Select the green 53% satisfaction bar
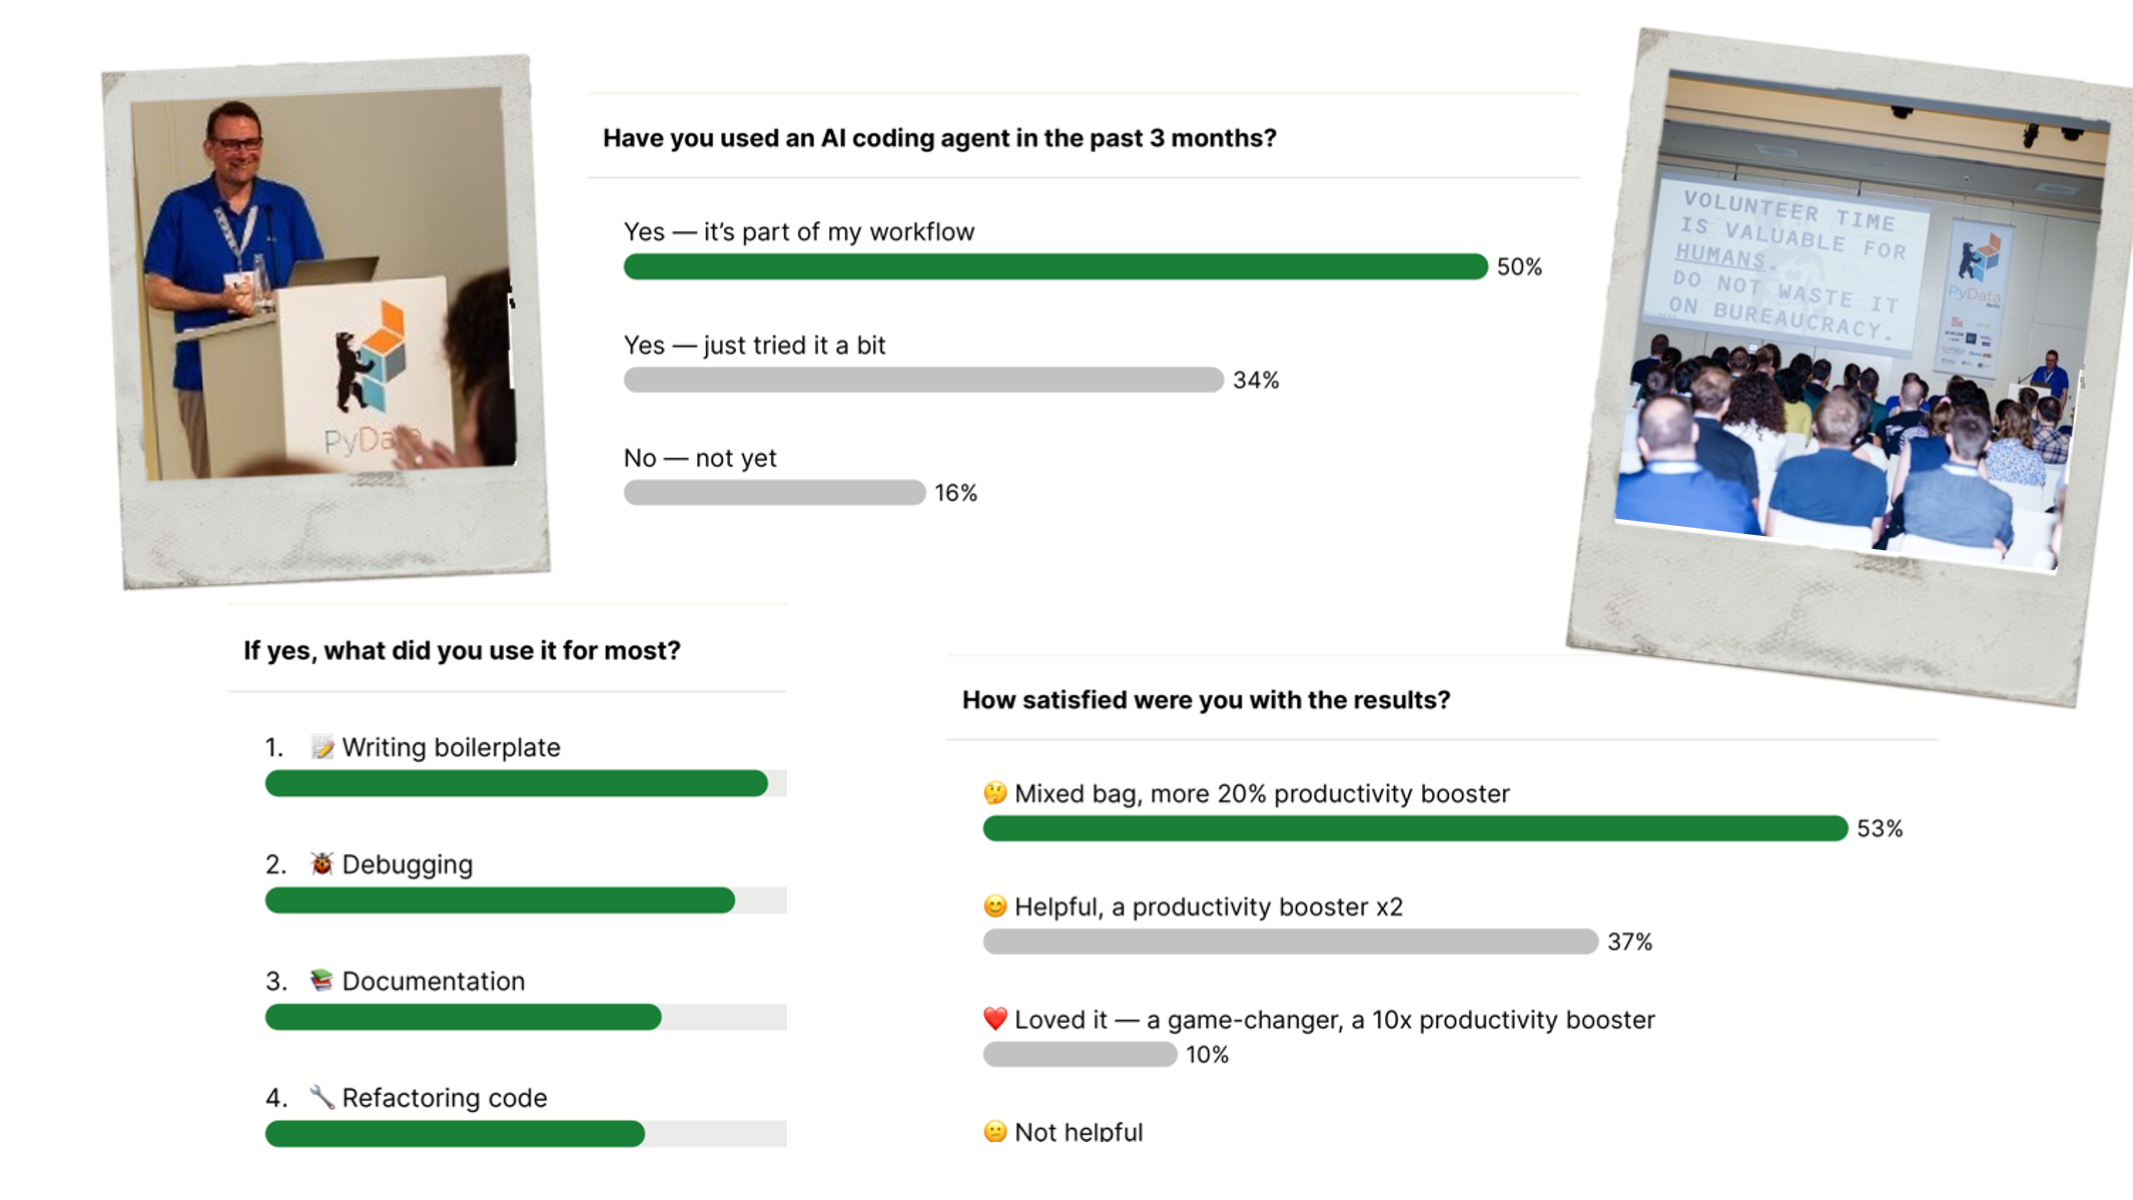This screenshot has width=2133, height=1200. (1414, 829)
